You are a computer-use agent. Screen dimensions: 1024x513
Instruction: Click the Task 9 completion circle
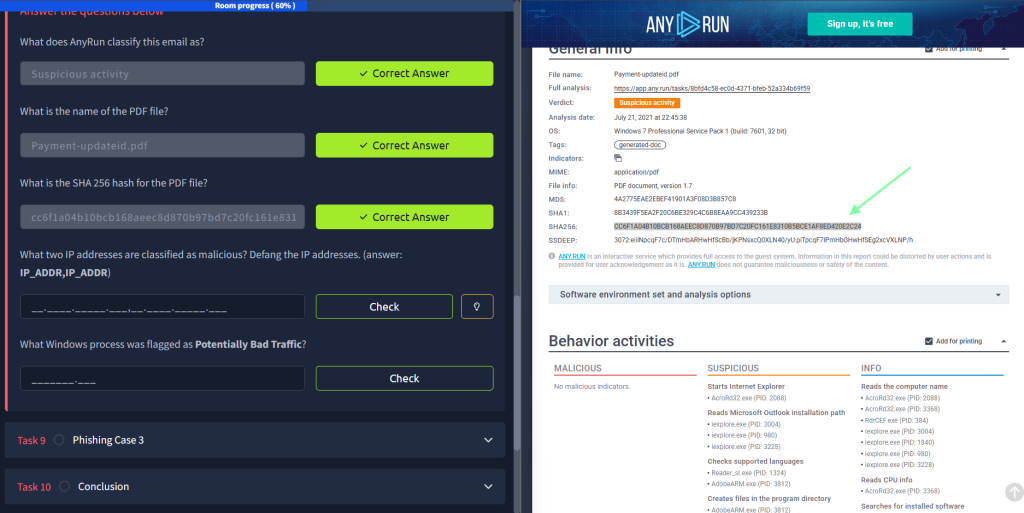pyautogui.click(x=59, y=440)
